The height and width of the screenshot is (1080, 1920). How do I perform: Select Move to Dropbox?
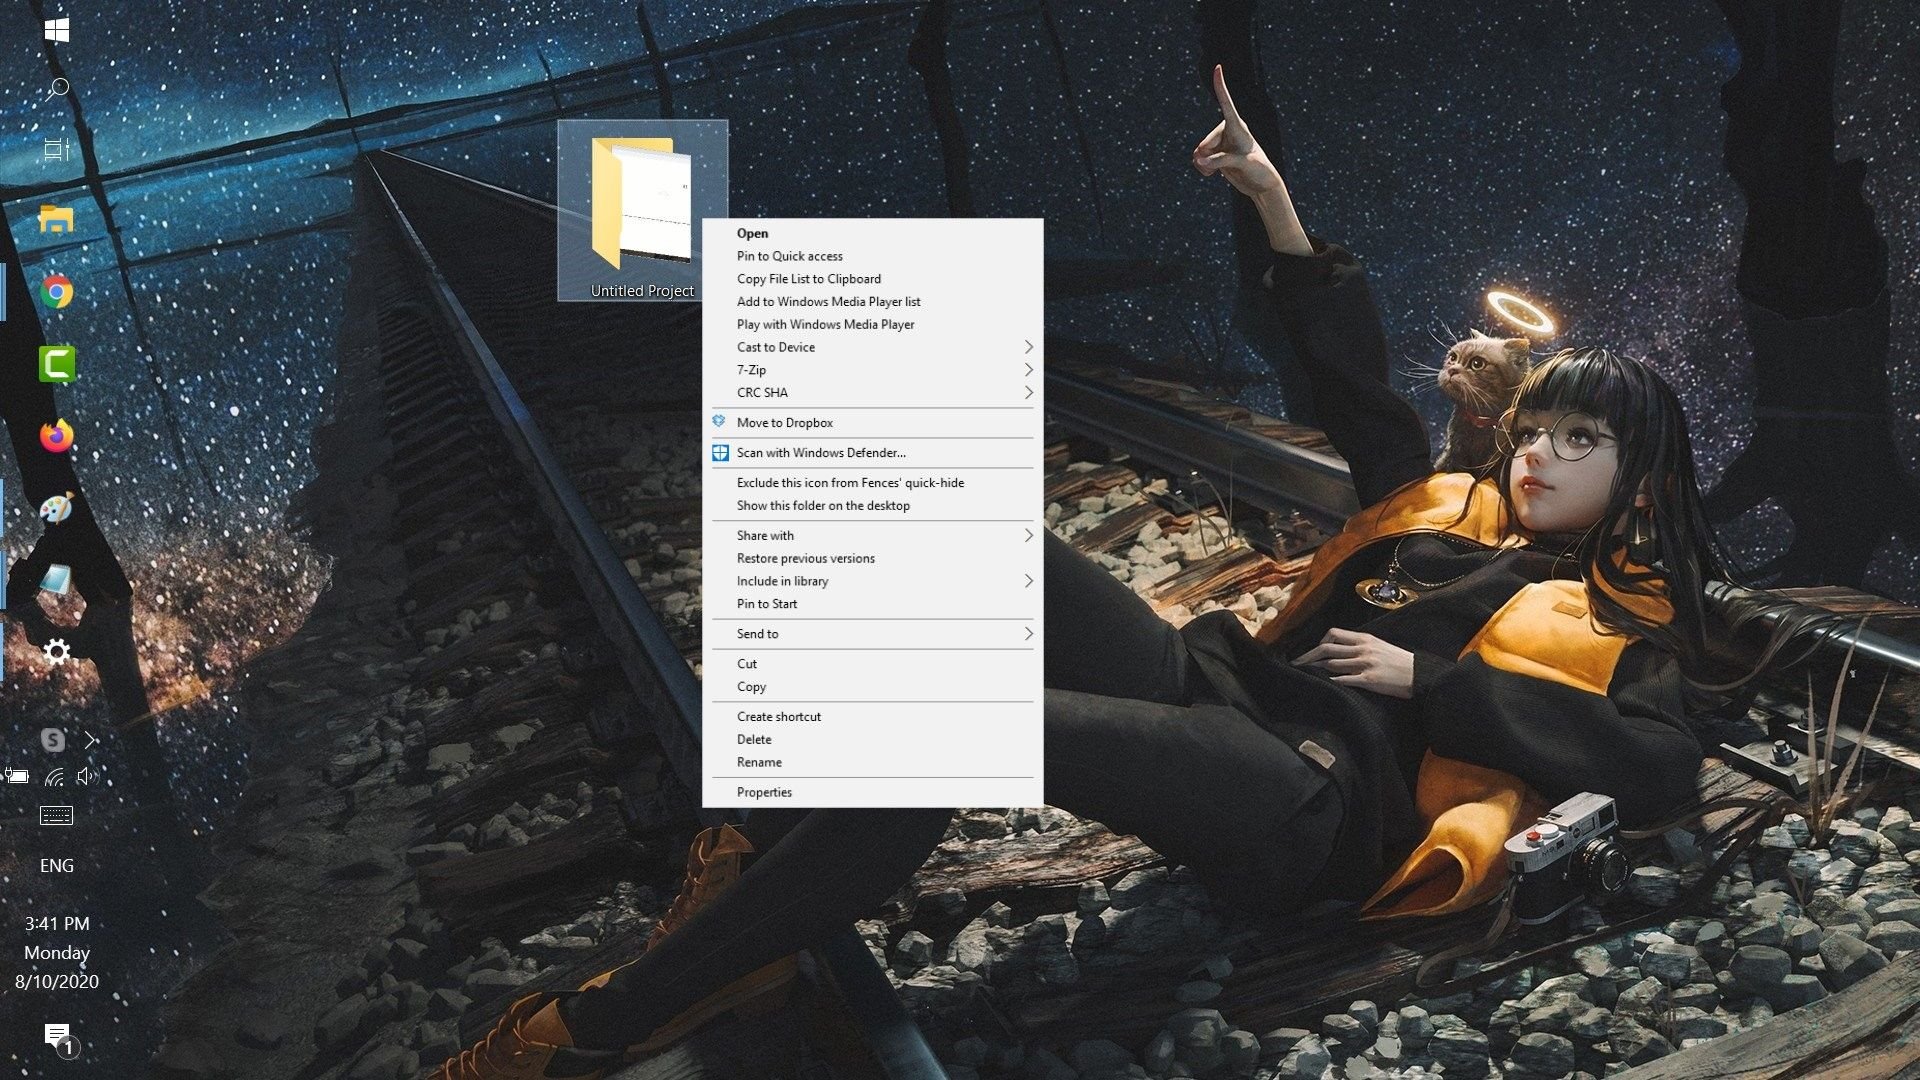pos(873,422)
